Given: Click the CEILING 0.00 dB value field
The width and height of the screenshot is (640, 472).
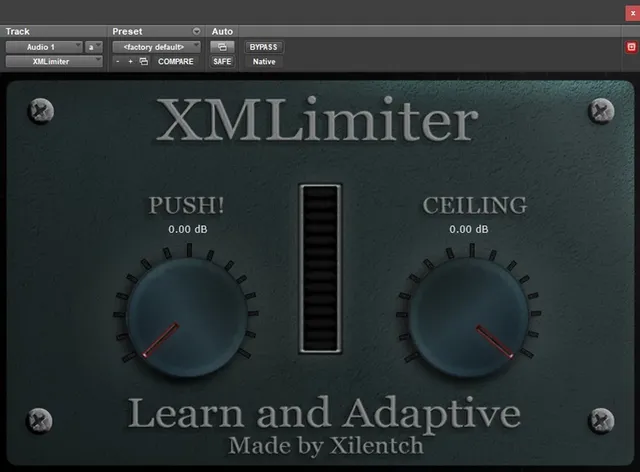Looking at the screenshot, I should 468,230.
